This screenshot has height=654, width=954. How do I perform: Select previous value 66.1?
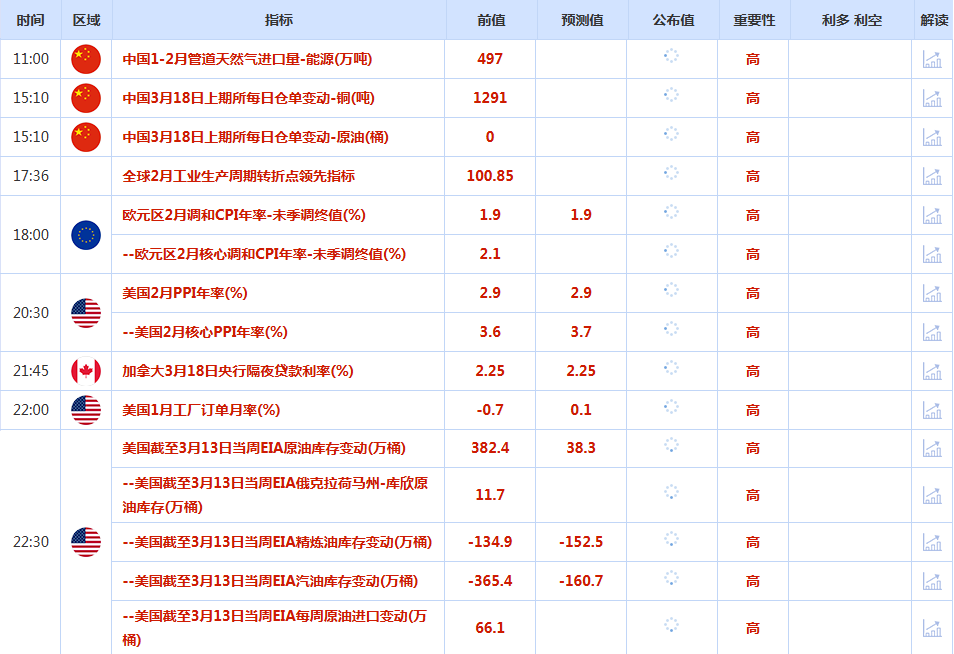click(x=490, y=627)
